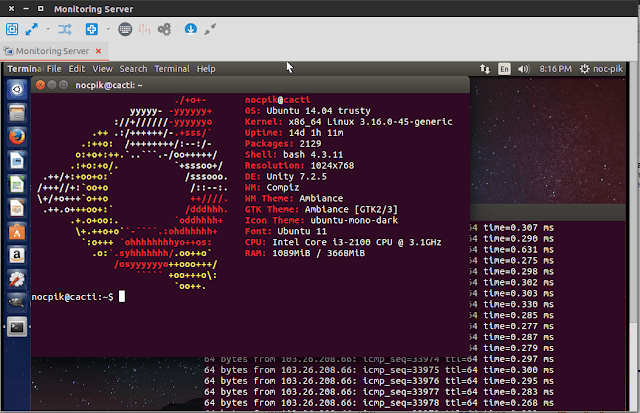Click the nocpik@cacti terminal title bar text
This screenshot has height=413, width=640.
109,85
